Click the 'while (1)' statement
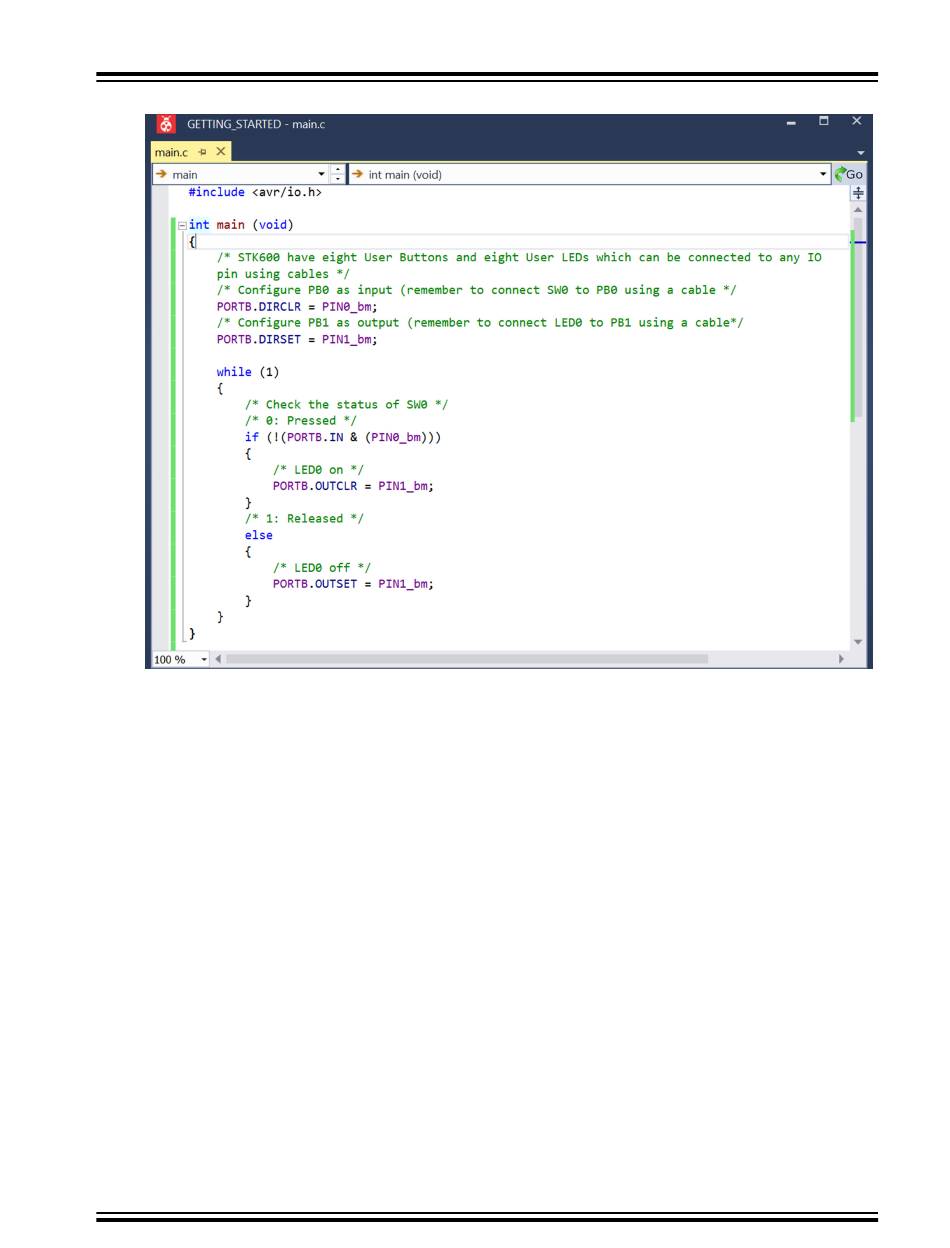Screen dimensions: 950x1248 [x=248, y=372]
